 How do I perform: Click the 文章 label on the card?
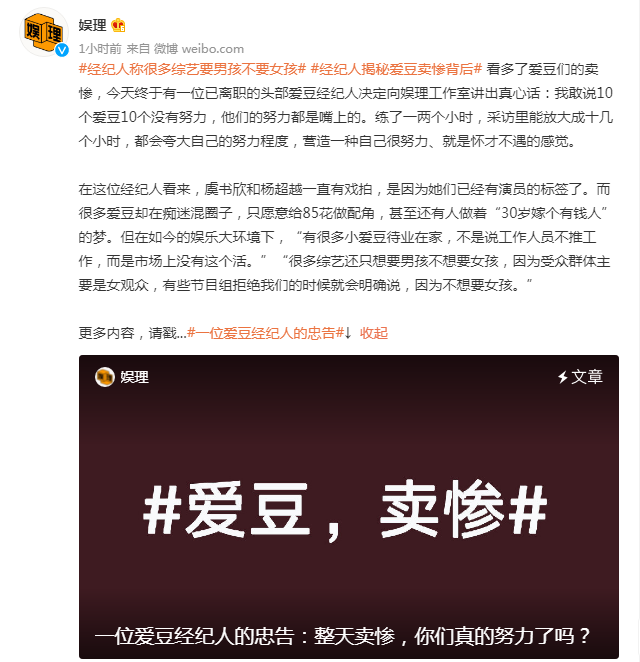587,377
